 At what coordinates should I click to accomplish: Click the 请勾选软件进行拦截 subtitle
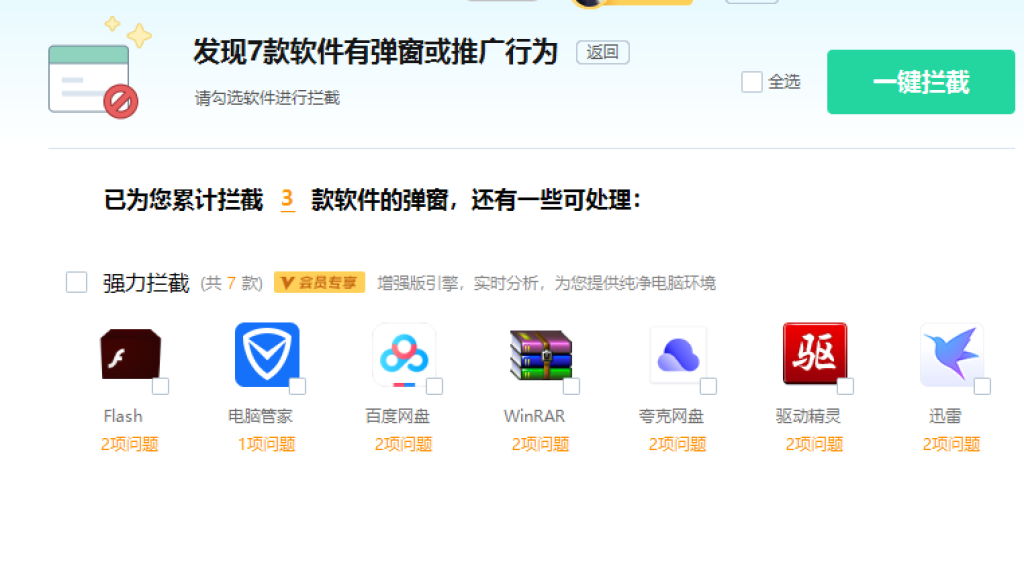pos(267,98)
